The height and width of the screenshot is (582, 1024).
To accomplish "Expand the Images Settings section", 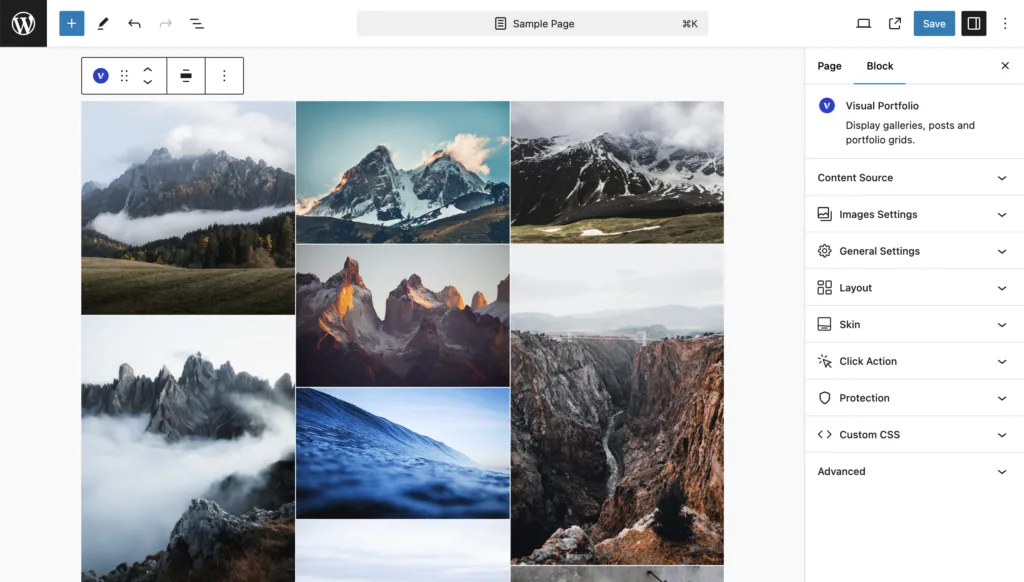I will [x=913, y=214].
